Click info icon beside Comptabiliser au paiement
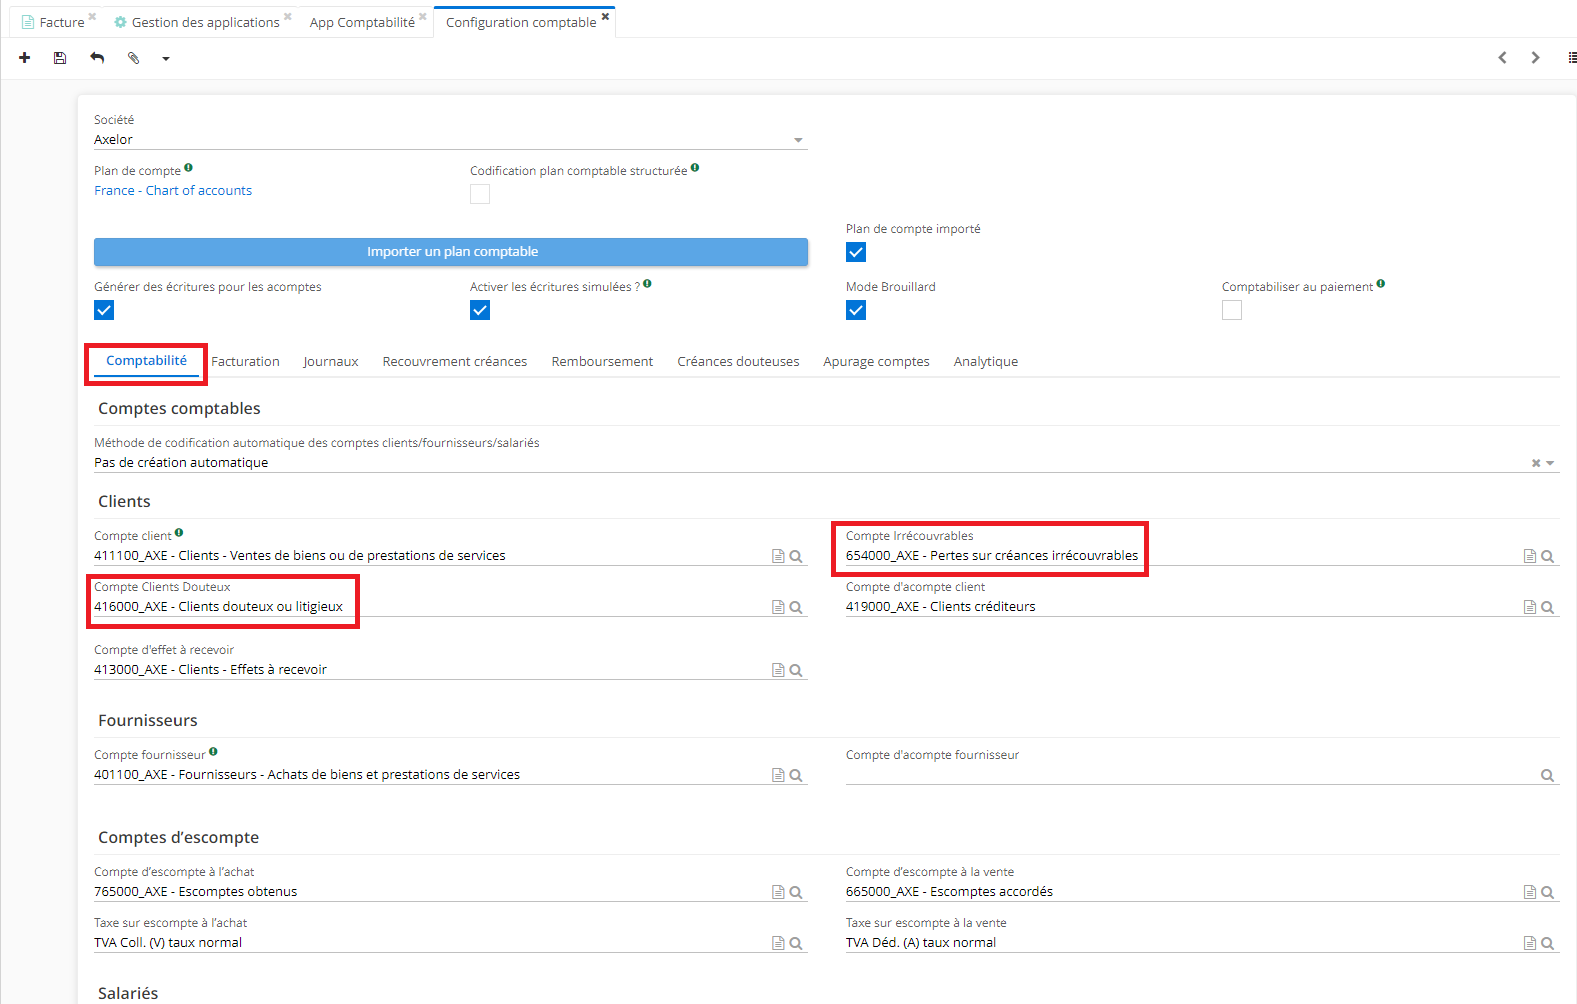The height and width of the screenshot is (1004, 1577). (1381, 284)
